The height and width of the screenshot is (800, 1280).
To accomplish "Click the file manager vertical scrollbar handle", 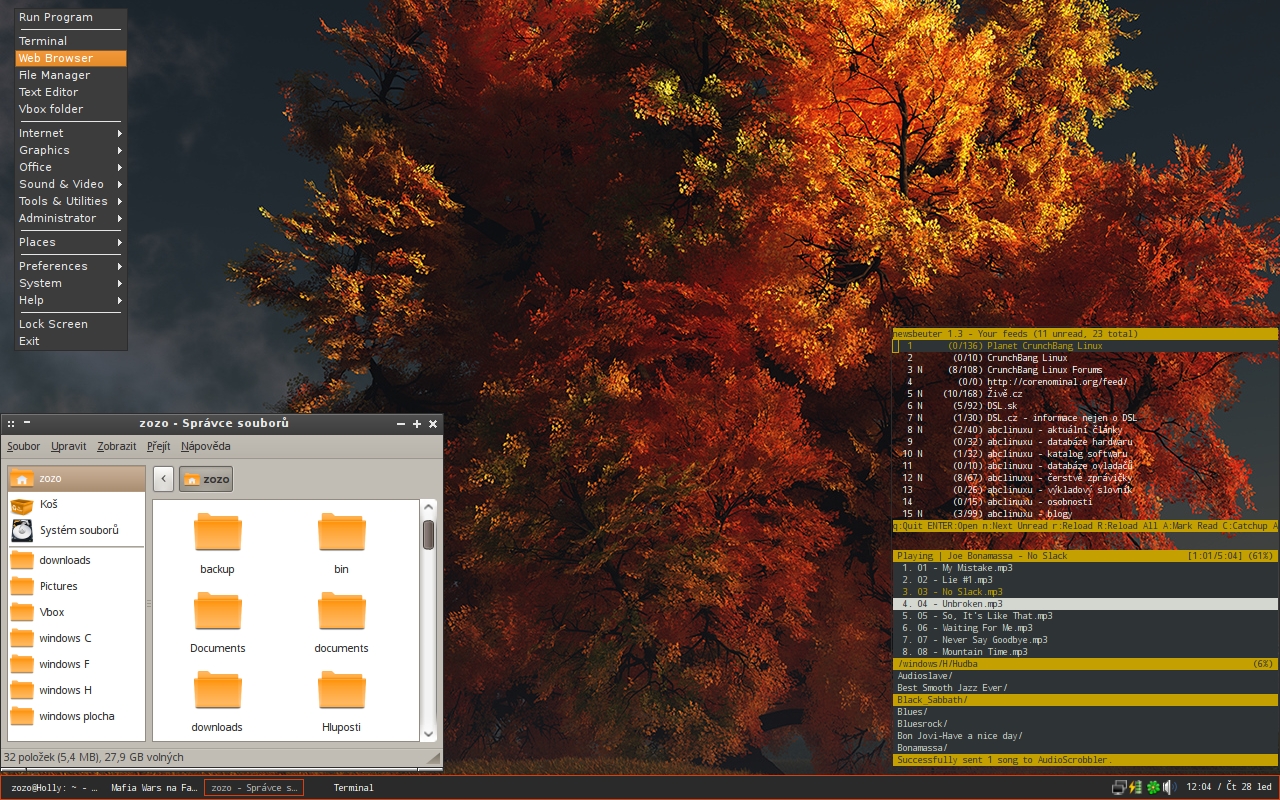I will point(428,535).
